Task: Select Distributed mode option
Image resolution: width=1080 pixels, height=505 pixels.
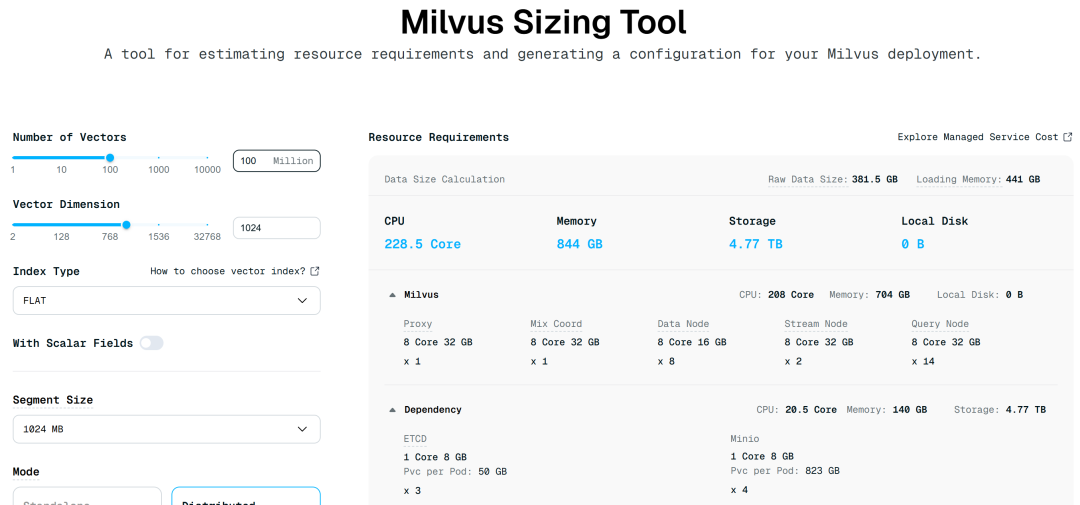Action: (x=246, y=496)
